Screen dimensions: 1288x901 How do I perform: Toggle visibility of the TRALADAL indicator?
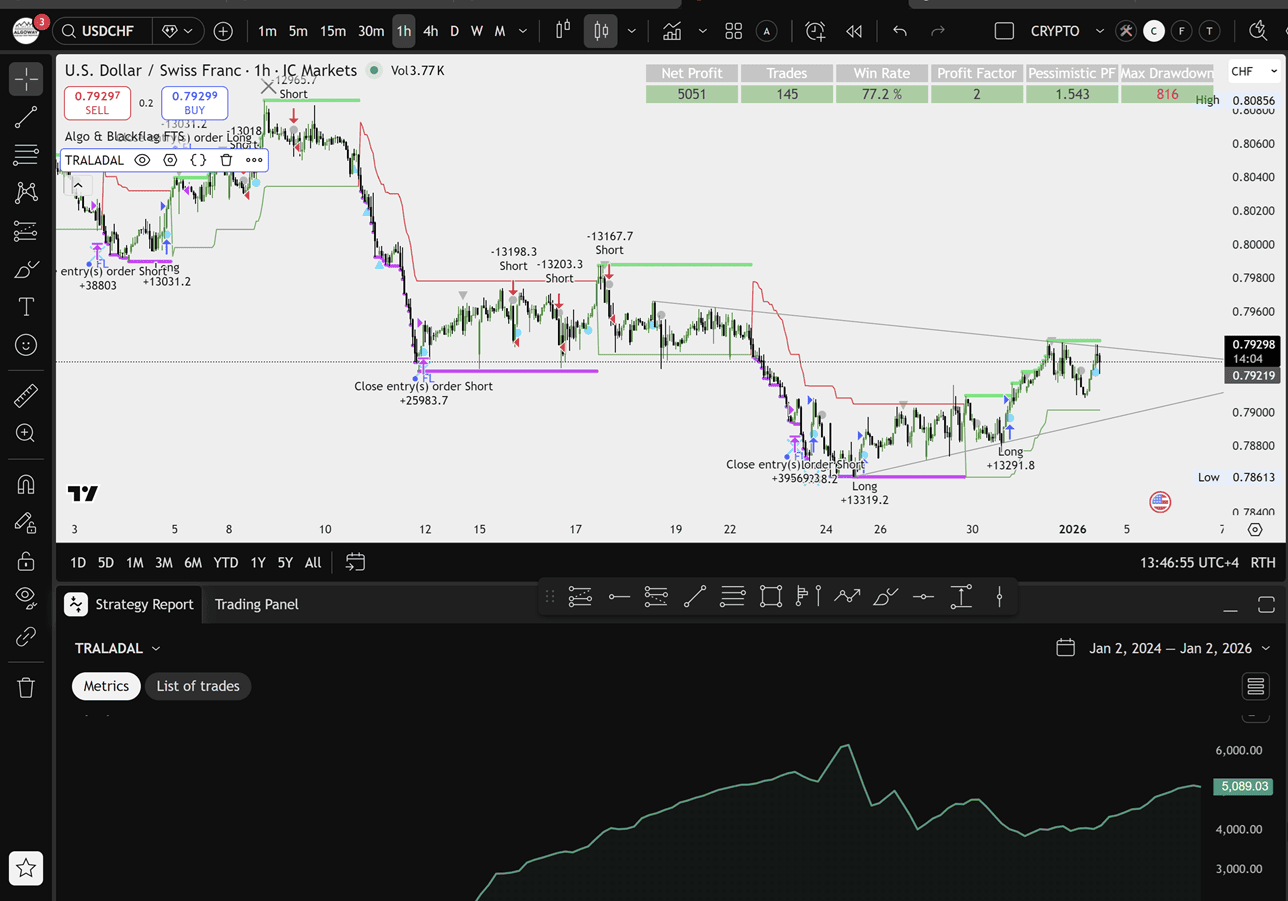[x=142, y=160]
